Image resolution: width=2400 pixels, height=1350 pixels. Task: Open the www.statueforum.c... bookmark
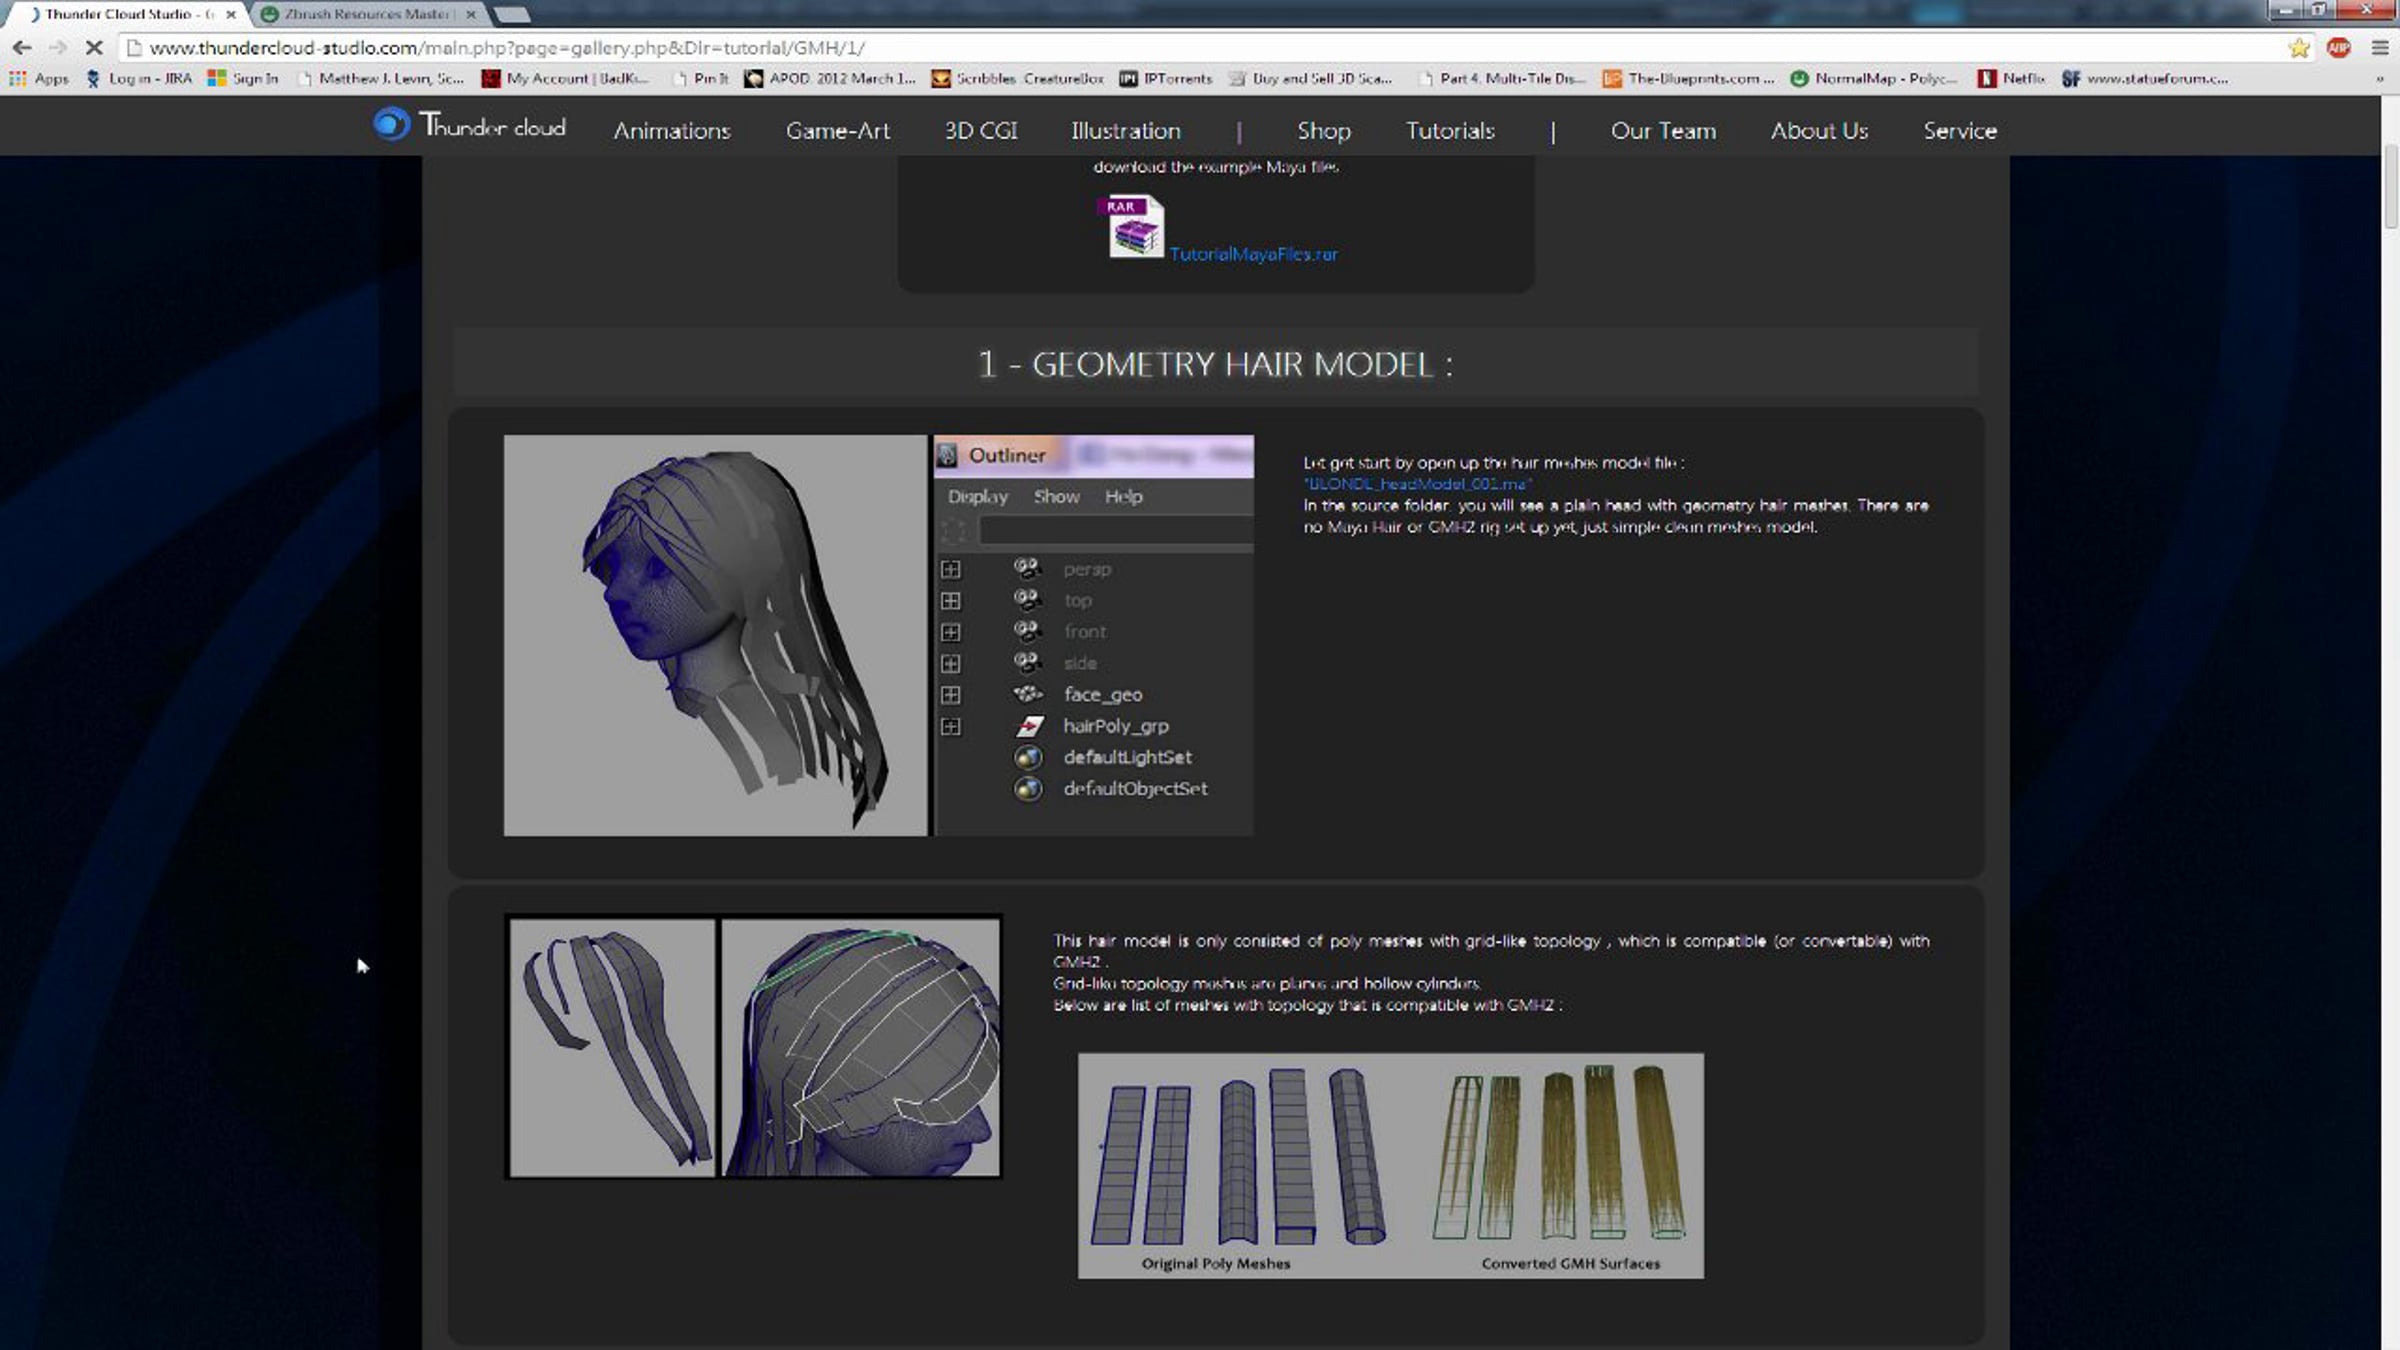[2145, 78]
